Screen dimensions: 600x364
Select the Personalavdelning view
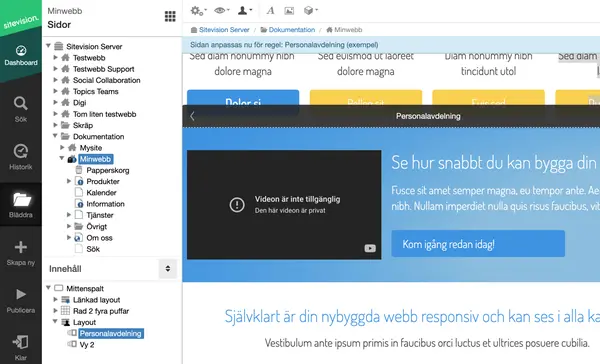coord(111,333)
